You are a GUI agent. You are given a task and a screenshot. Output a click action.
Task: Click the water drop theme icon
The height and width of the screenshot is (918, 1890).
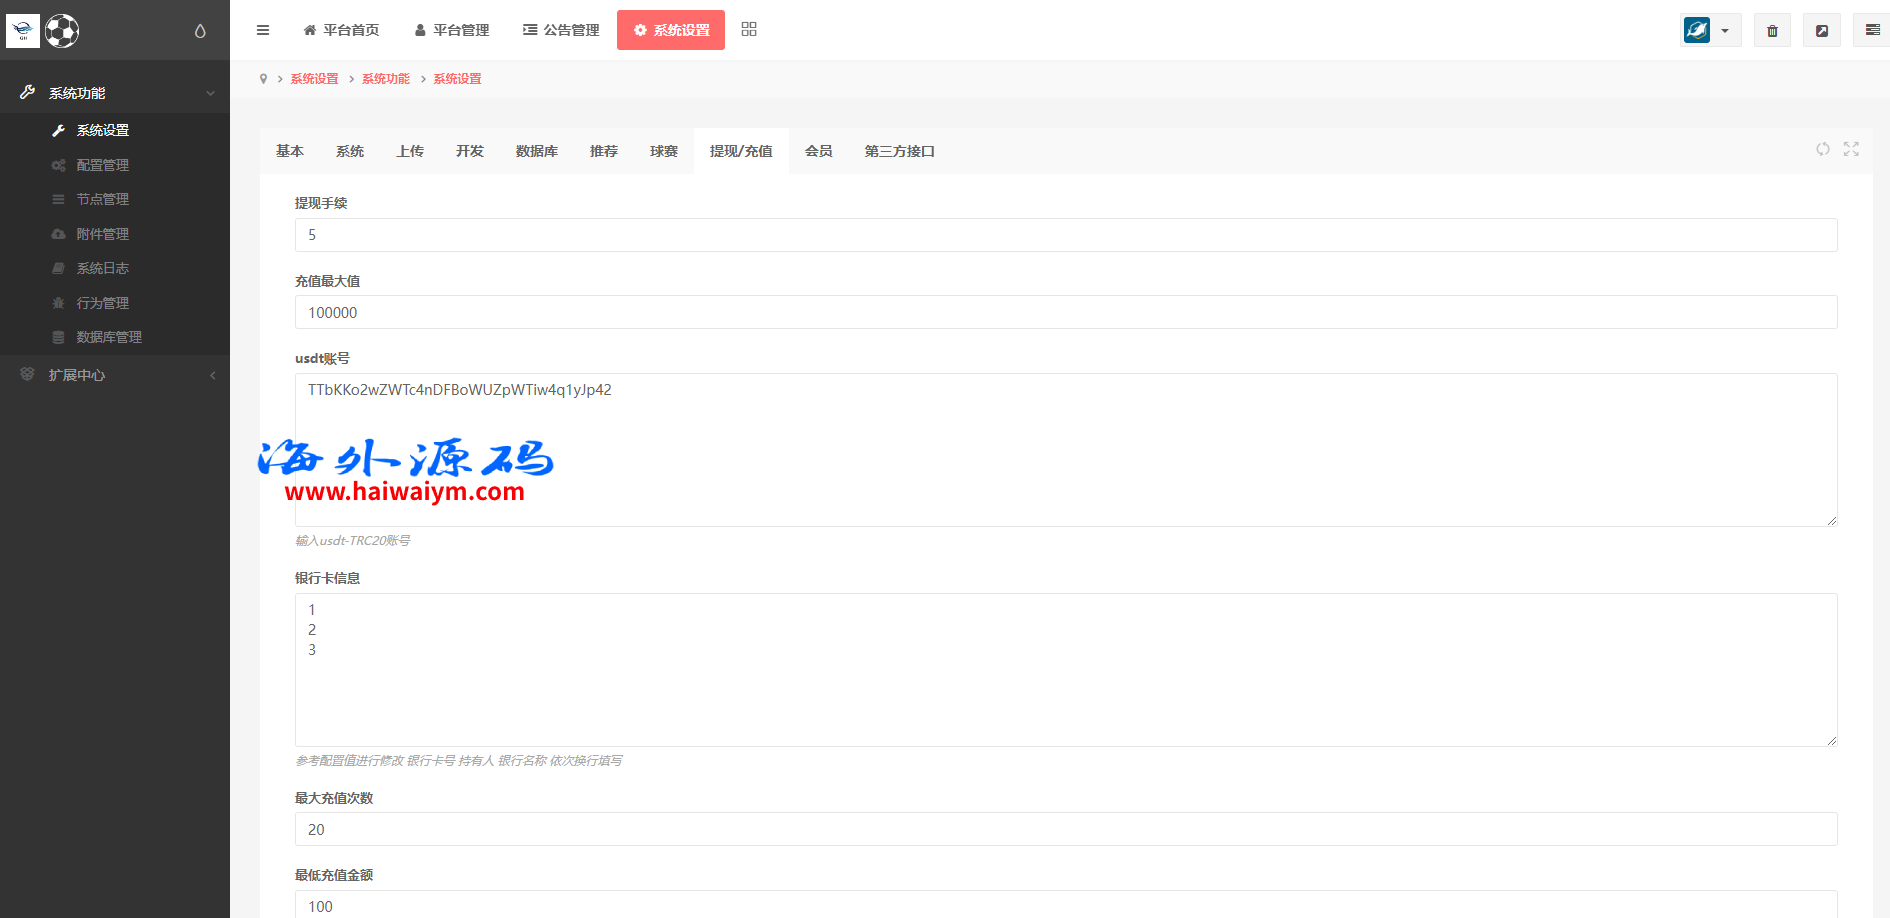click(200, 31)
